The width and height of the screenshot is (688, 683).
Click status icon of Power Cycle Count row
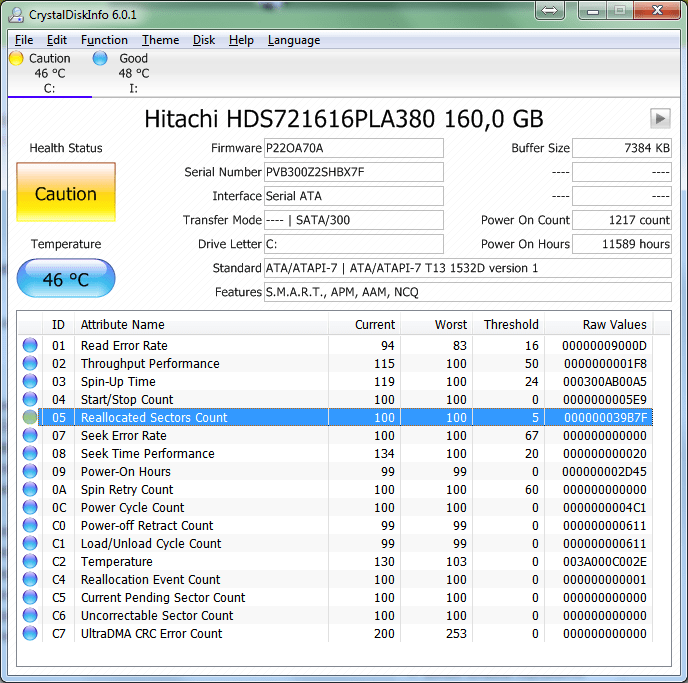click(30, 507)
